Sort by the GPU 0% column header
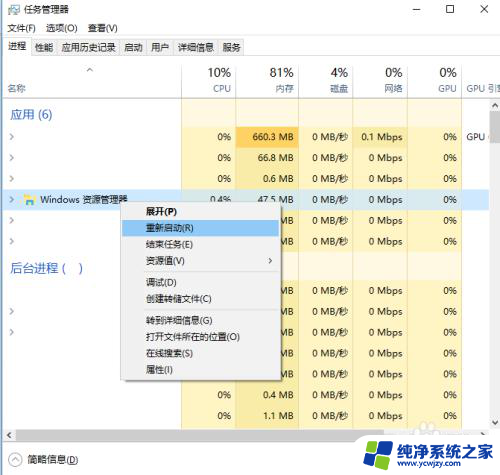This screenshot has width=500, height=475. [434, 81]
